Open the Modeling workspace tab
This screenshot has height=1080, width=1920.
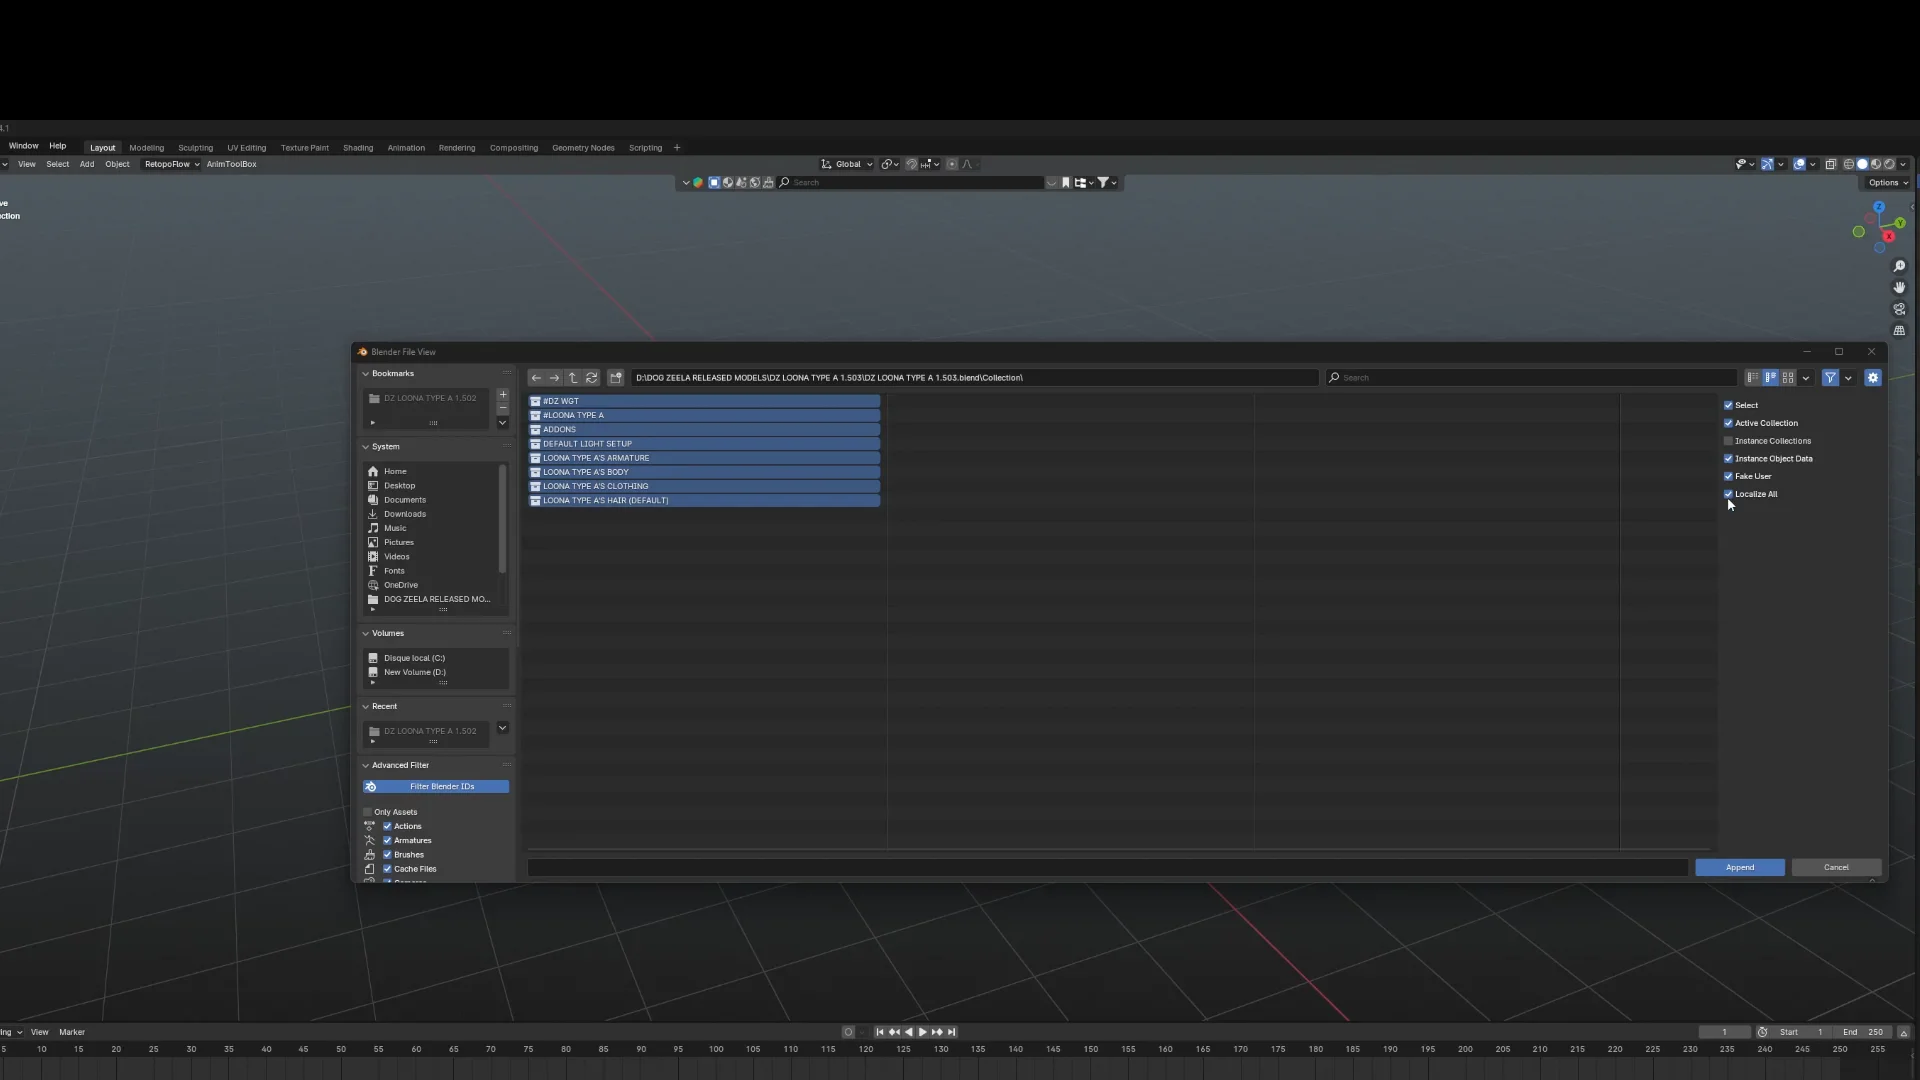tap(146, 148)
